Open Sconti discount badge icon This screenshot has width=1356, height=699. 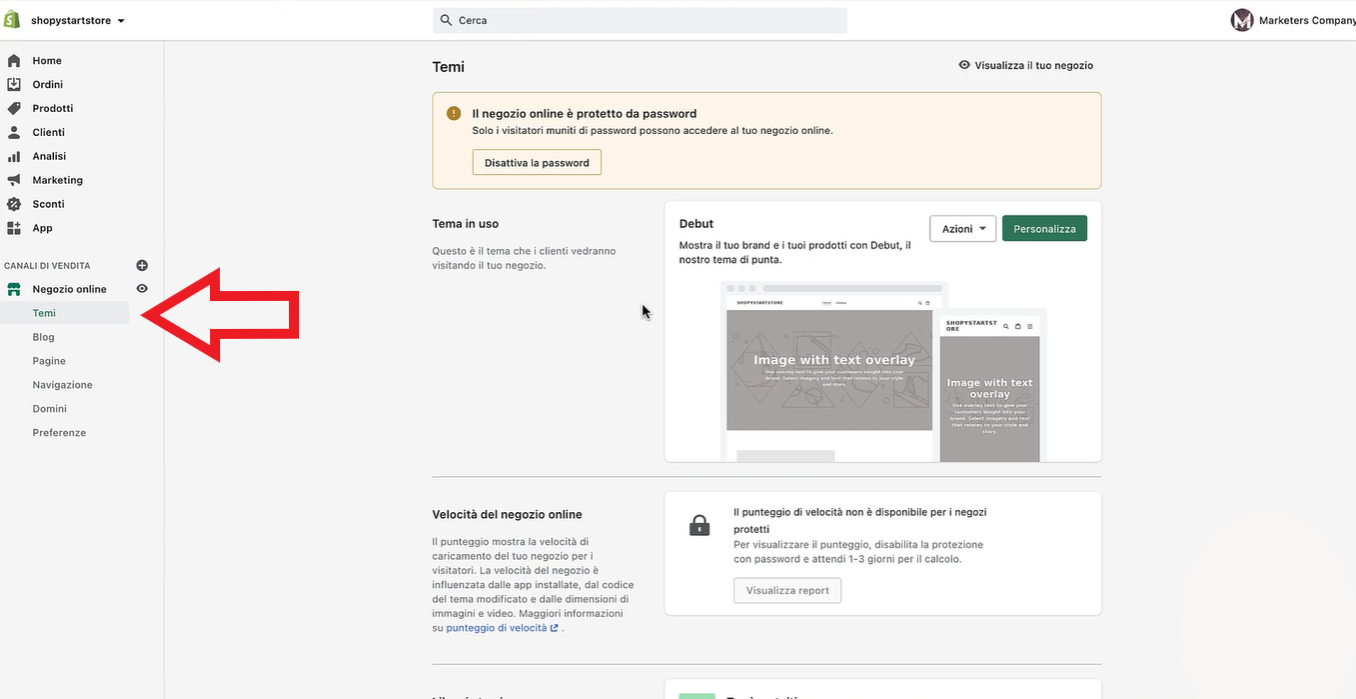tap(14, 204)
